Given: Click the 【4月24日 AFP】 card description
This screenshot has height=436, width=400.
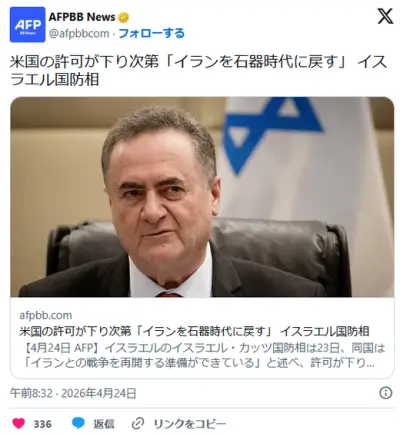Looking at the screenshot, I should [204, 355].
